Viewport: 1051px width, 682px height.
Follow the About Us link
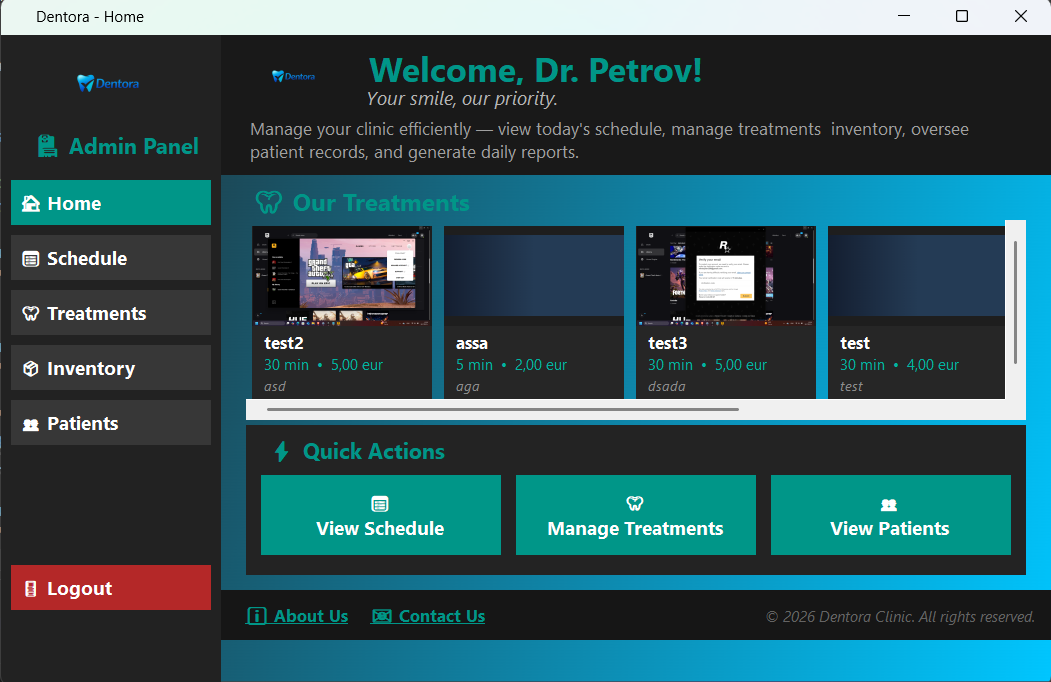click(298, 616)
